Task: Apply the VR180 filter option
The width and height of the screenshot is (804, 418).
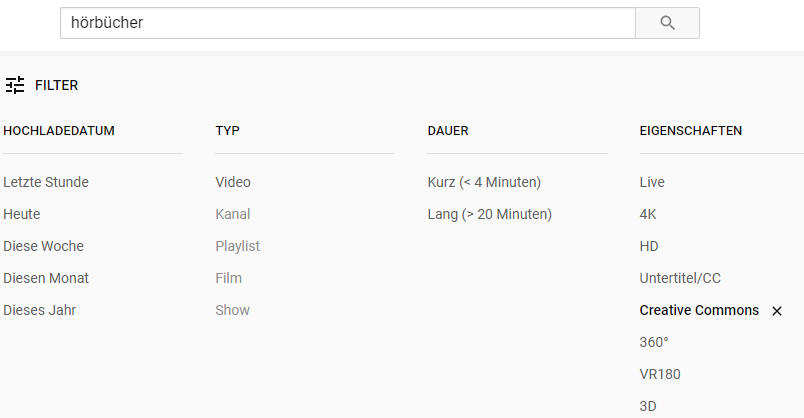Action: 660,374
